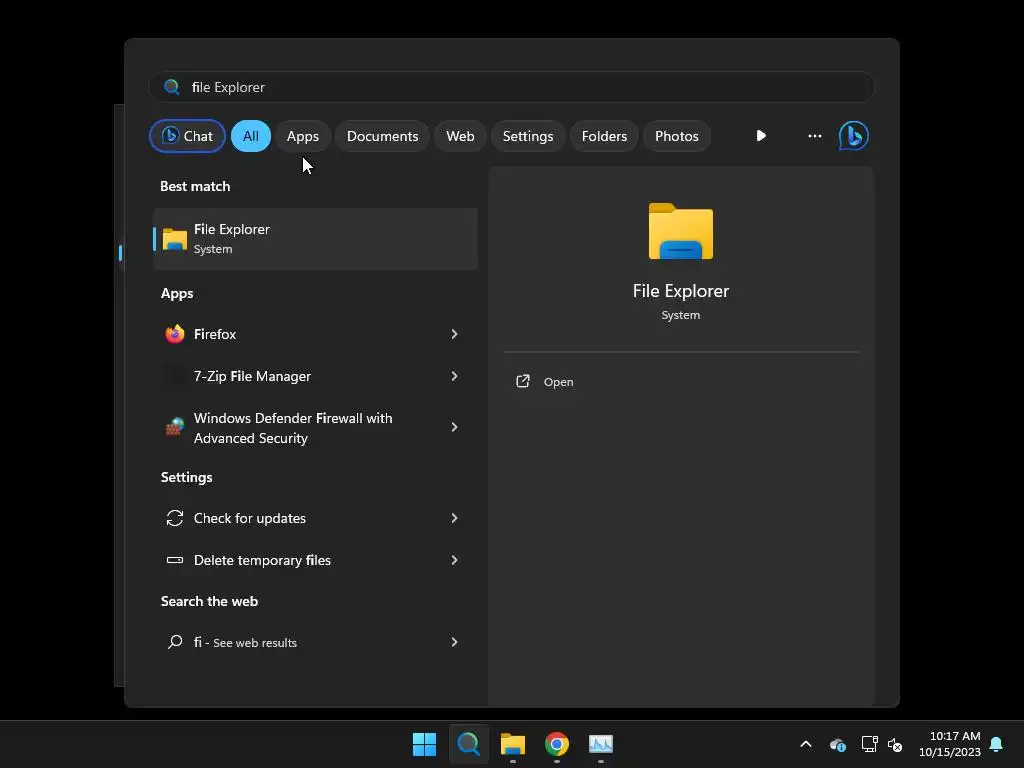Expand Delete temporary files chevron

pos(455,560)
